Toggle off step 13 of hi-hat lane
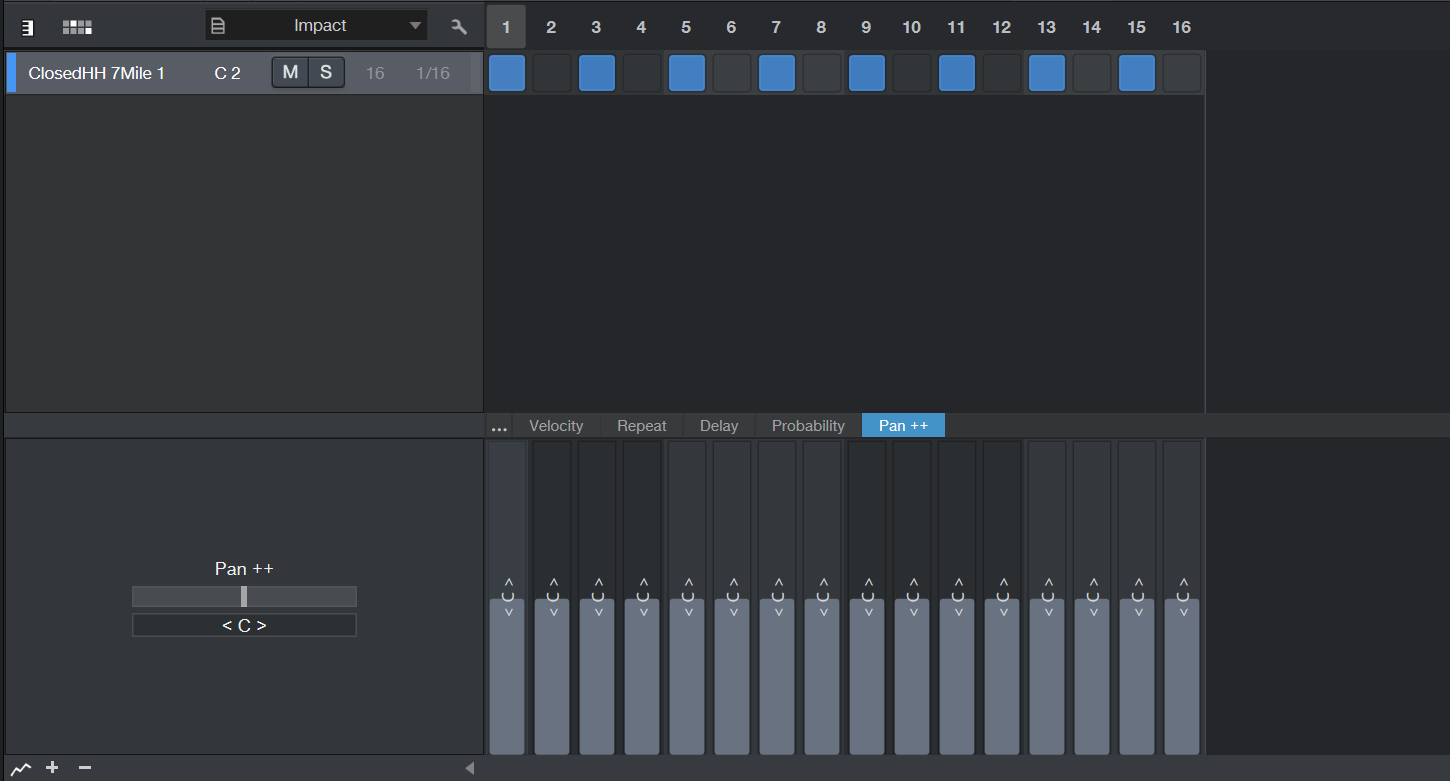Screen dimensions: 1450x781 pyautogui.click(x=1047, y=73)
